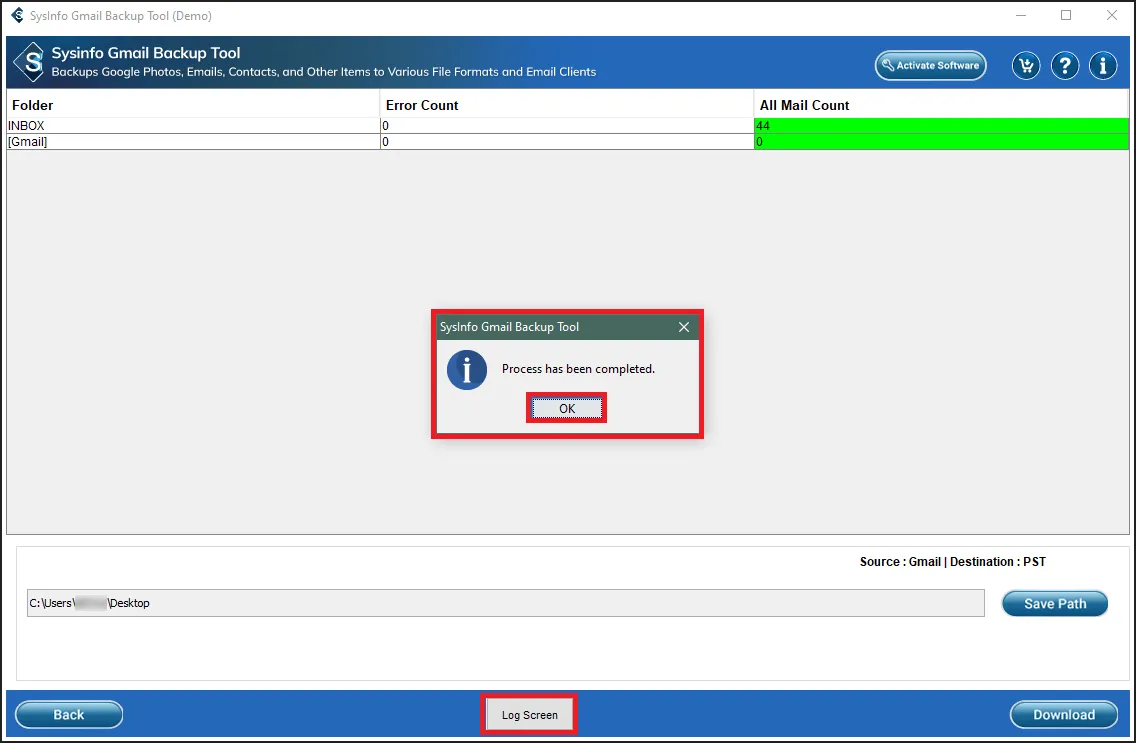Close the Process completed dialog

coord(683,327)
